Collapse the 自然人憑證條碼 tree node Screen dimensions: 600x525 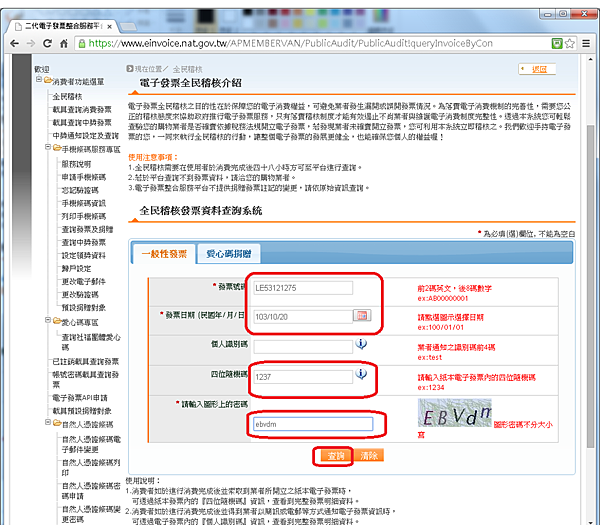[x=48, y=422]
